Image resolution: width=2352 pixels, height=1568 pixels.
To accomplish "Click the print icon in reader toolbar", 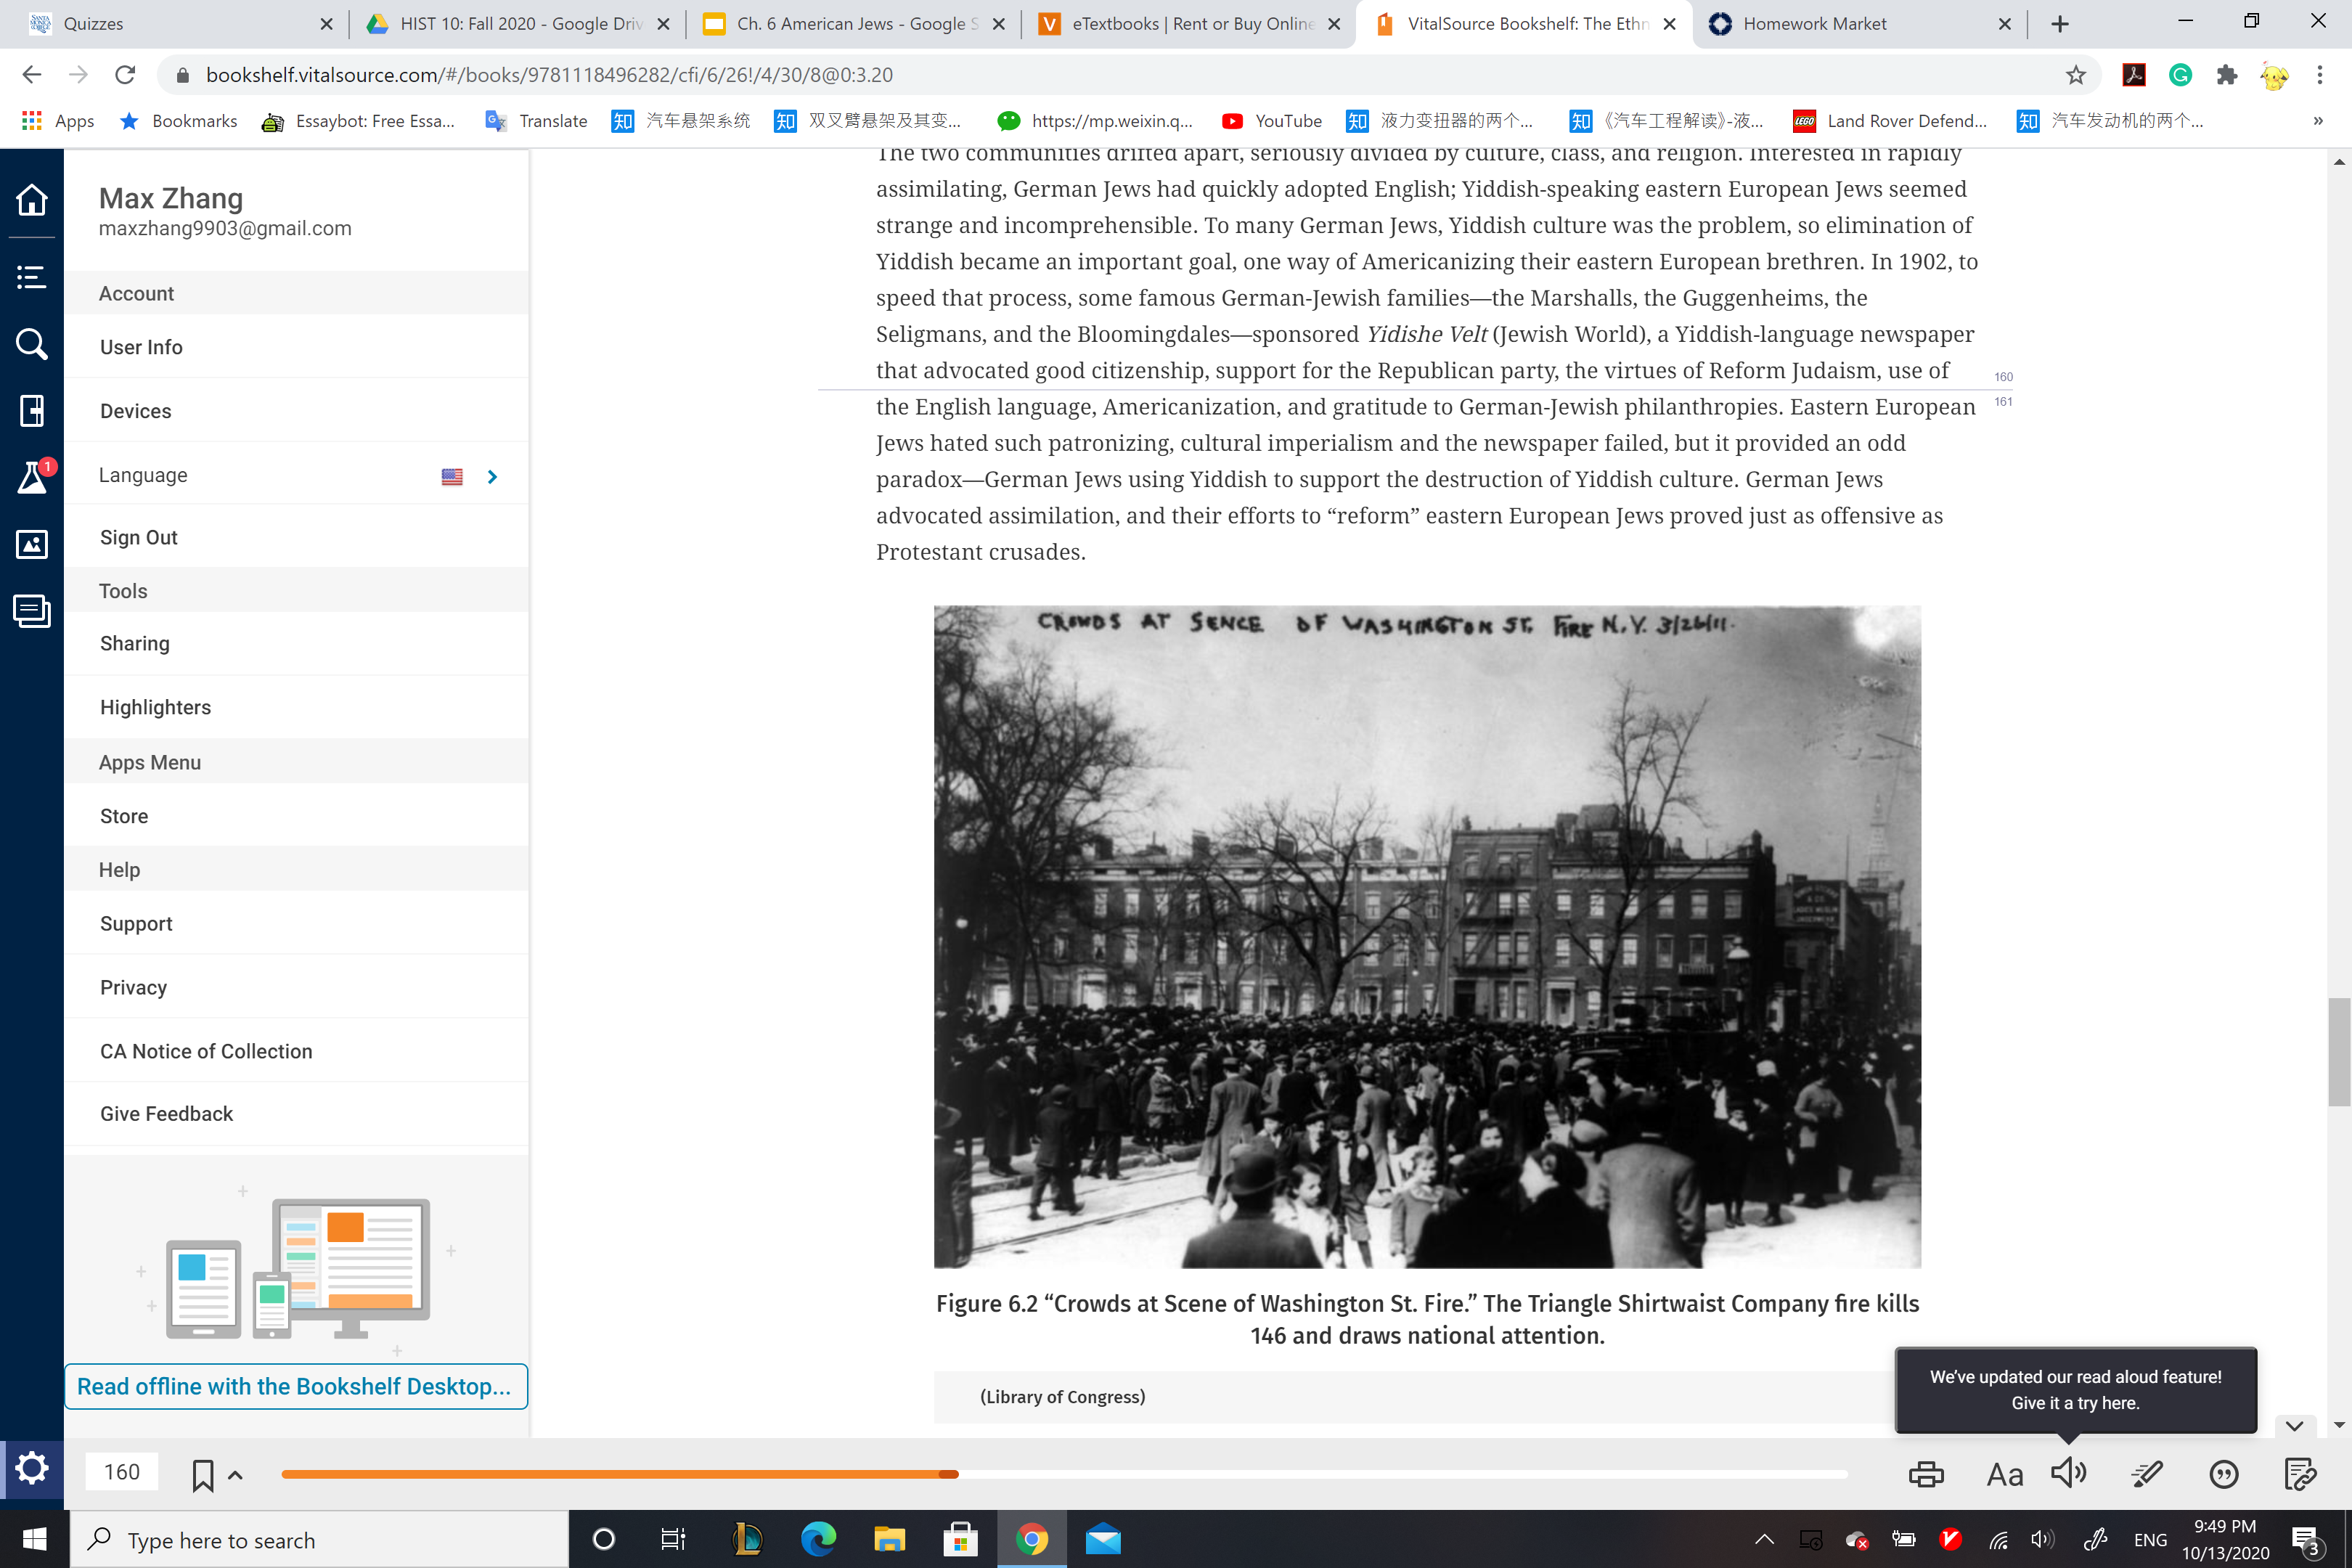I will click(x=1926, y=1474).
